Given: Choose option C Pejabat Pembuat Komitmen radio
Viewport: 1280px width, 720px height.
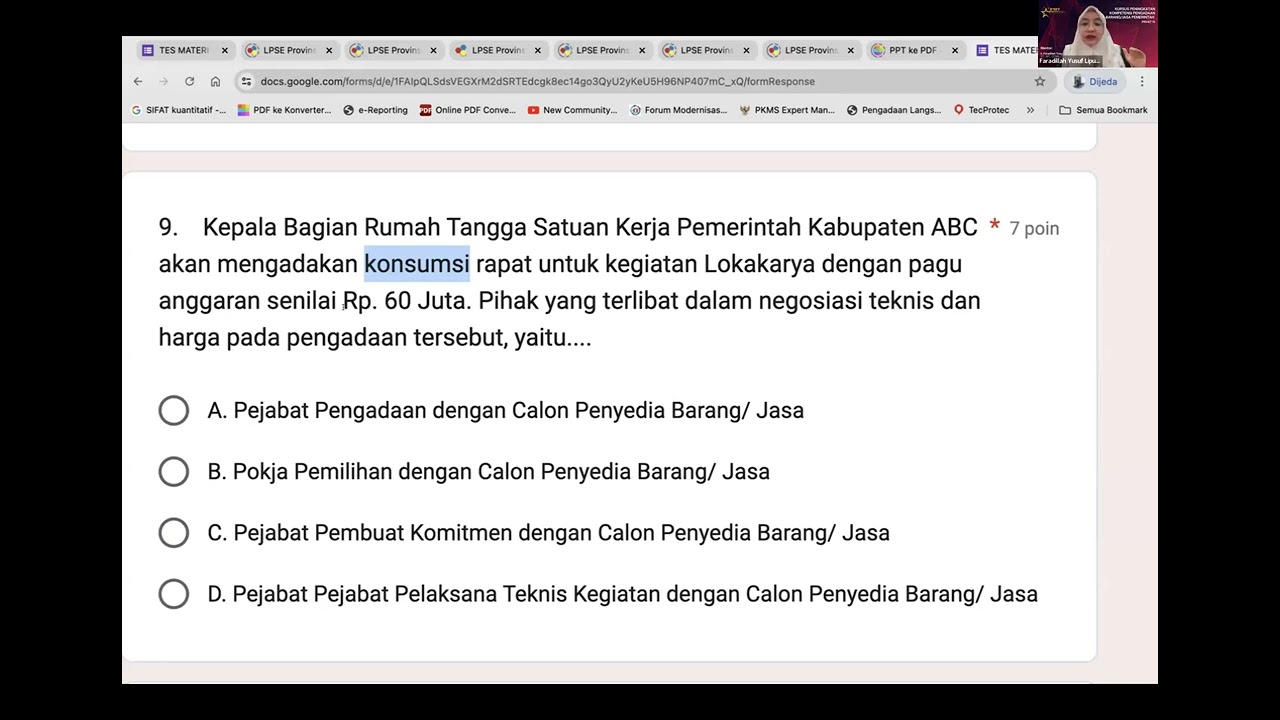Looking at the screenshot, I should pos(173,533).
